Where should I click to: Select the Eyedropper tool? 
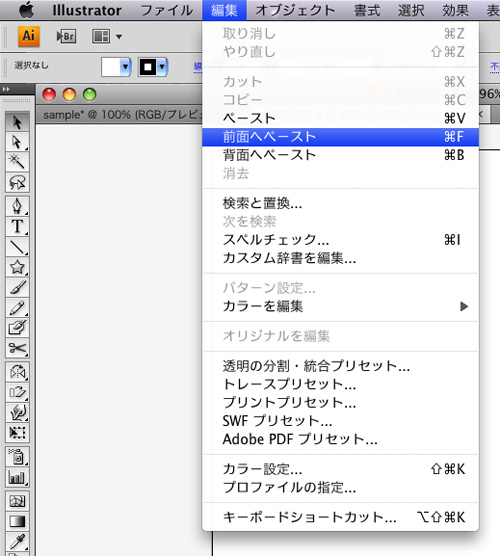point(17,541)
